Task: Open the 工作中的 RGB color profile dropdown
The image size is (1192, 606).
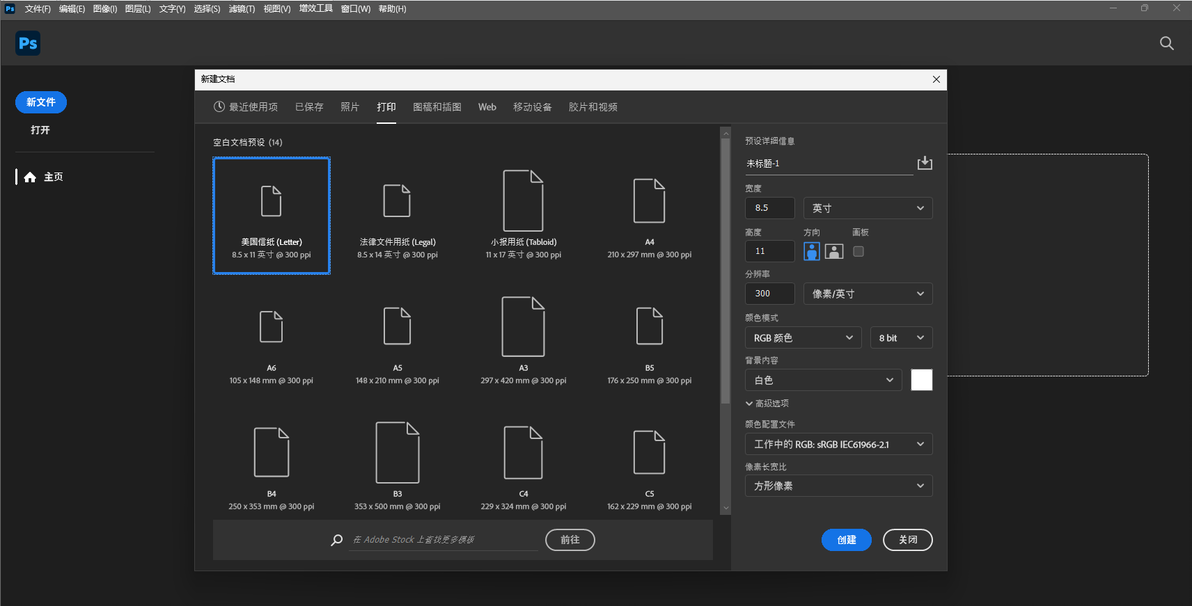Action: [x=839, y=444]
